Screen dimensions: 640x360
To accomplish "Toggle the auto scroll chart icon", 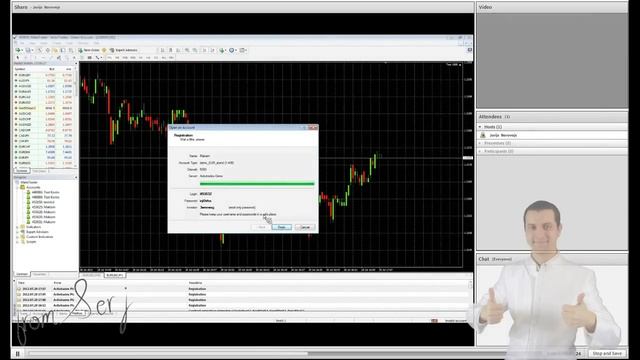I will point(204,50).
